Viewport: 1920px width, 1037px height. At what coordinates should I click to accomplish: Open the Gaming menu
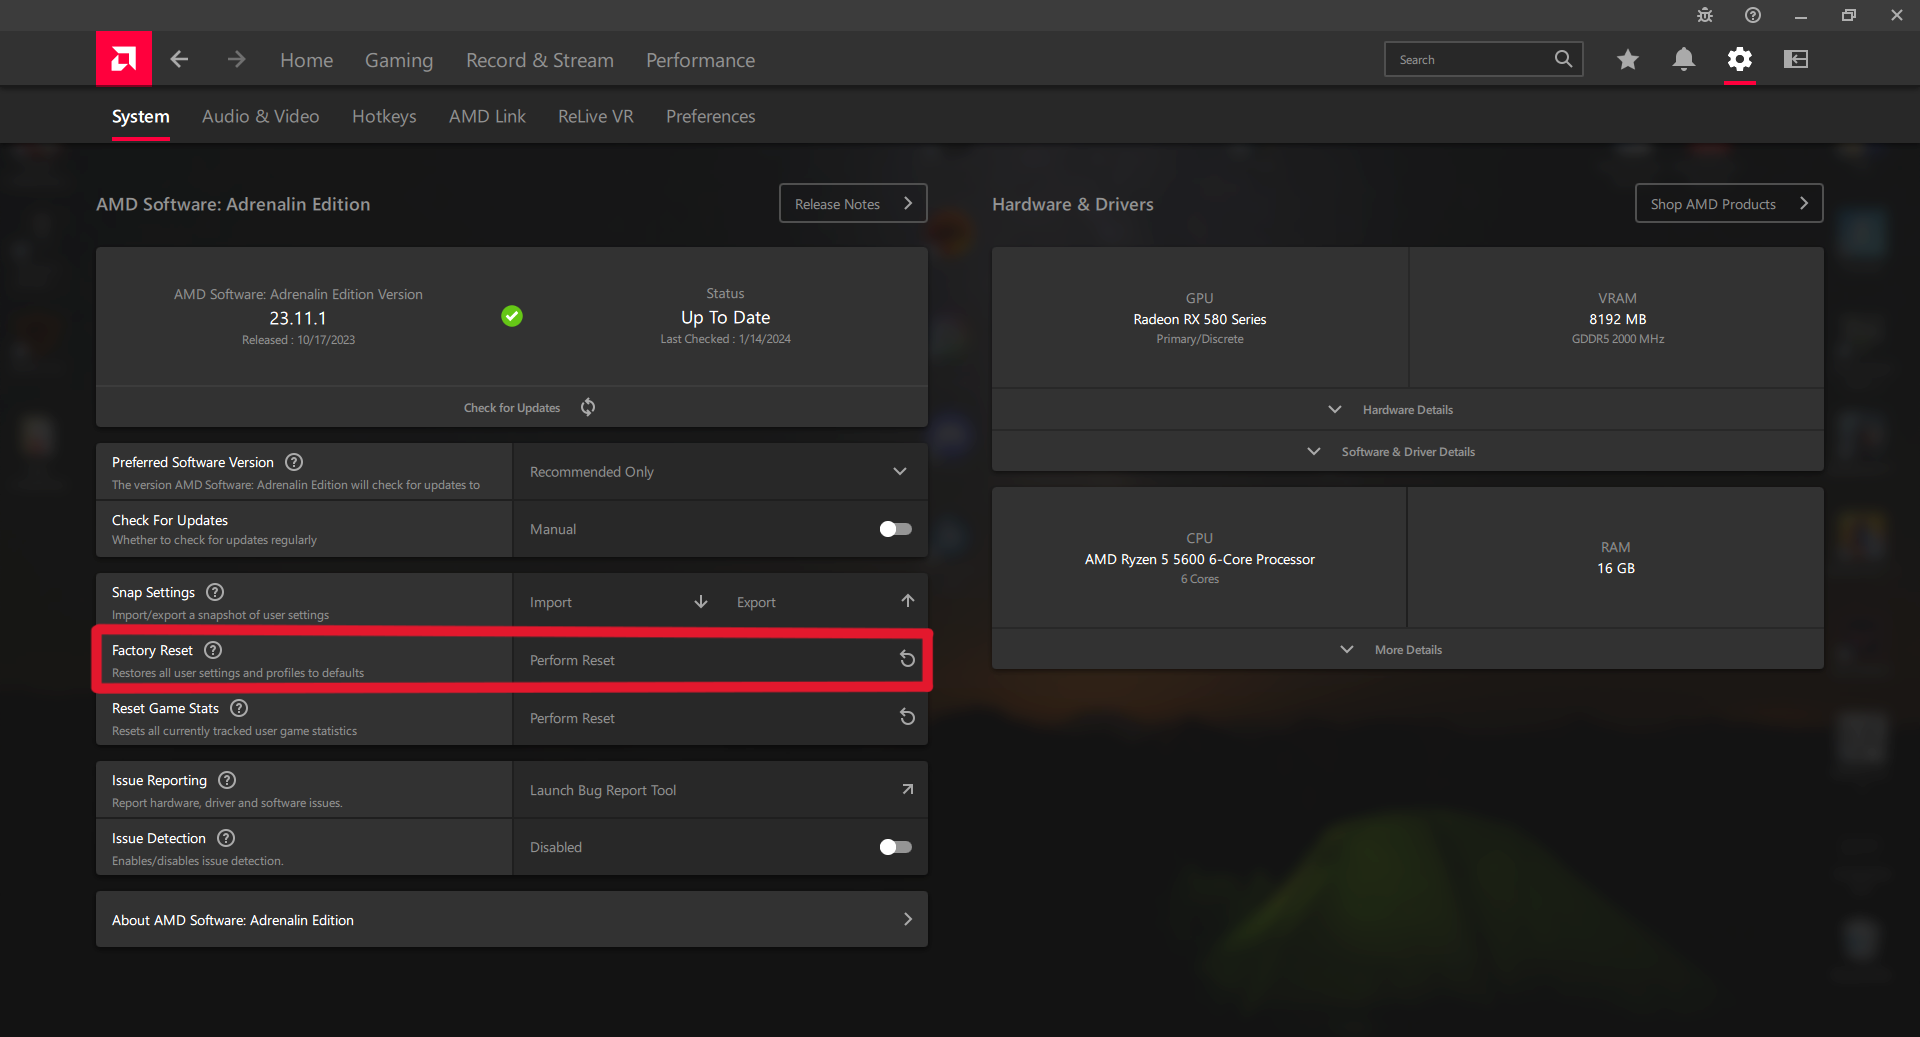tap(399, 60)
